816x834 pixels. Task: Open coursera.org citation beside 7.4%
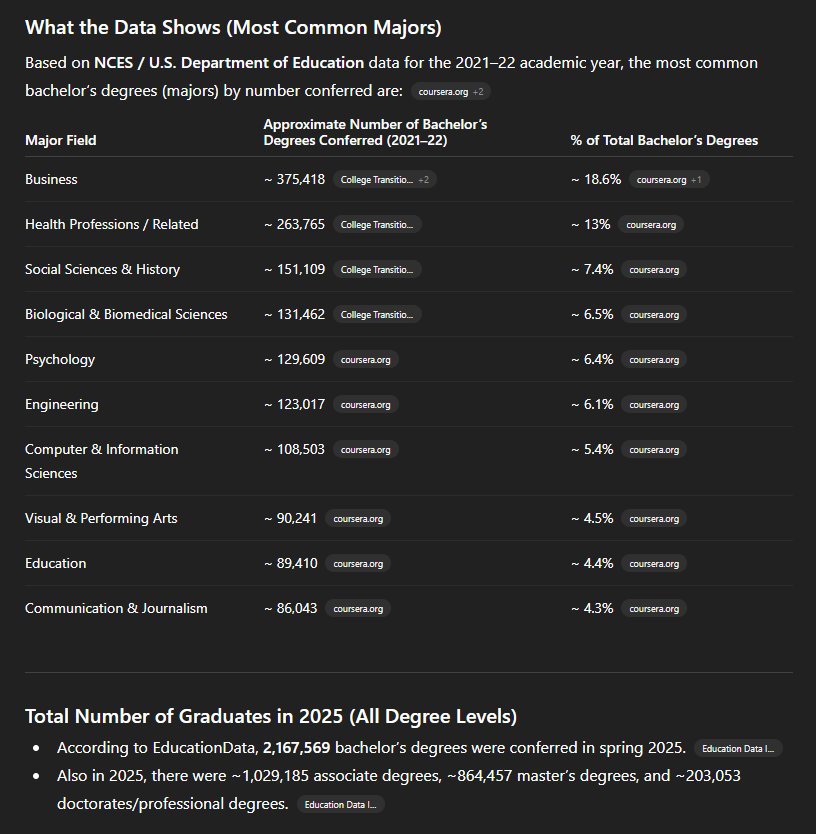pos(654,270)
